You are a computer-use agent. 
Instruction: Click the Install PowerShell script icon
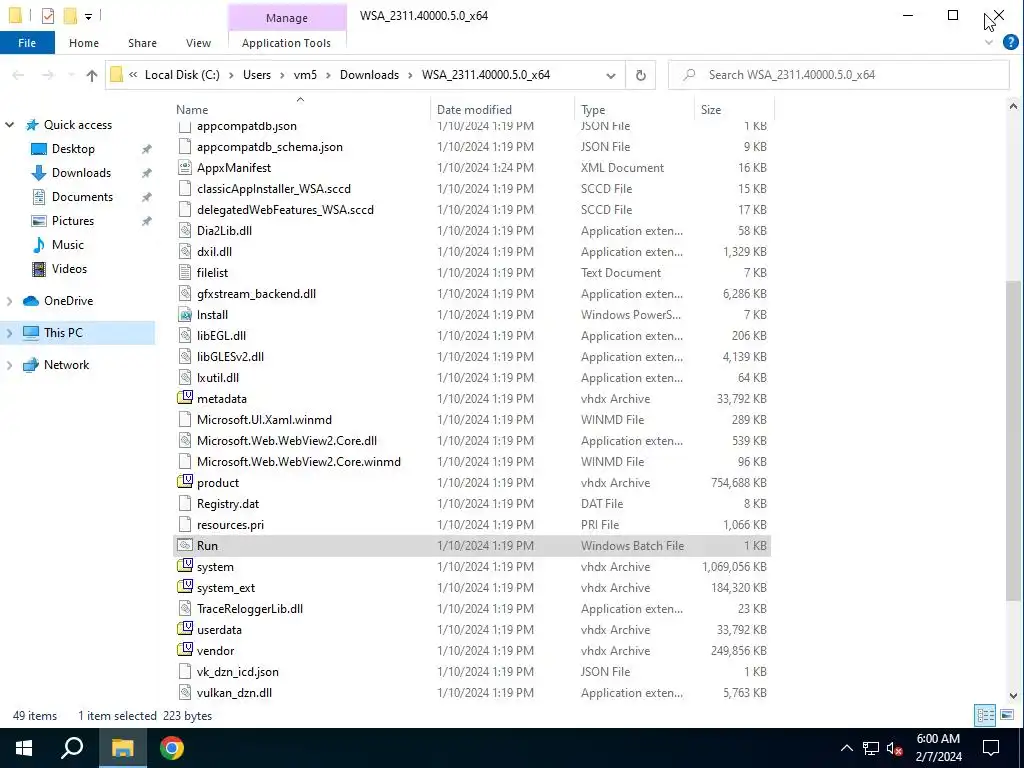tap(185, 315)
